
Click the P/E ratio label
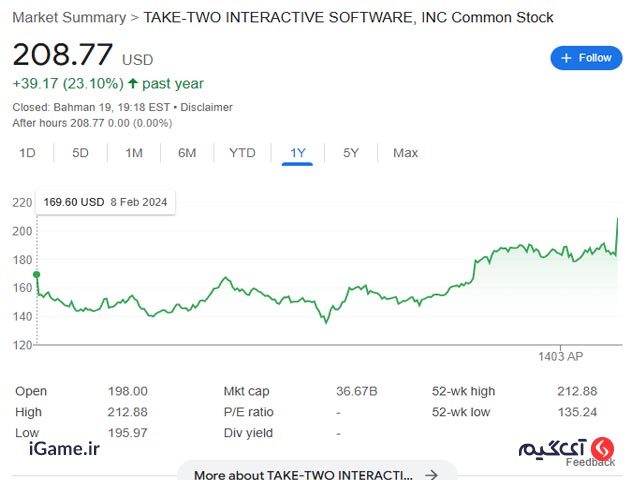click(248, 412)
